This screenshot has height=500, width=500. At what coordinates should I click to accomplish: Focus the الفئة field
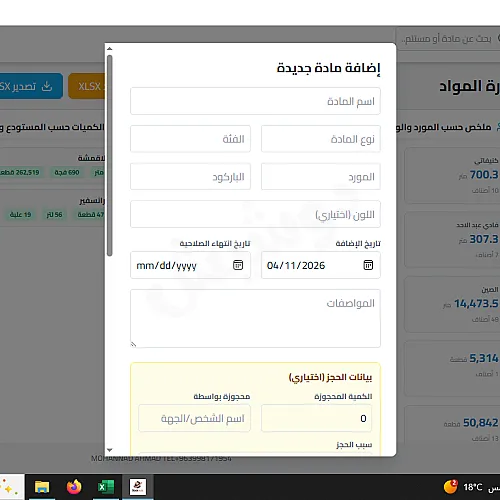190,139
